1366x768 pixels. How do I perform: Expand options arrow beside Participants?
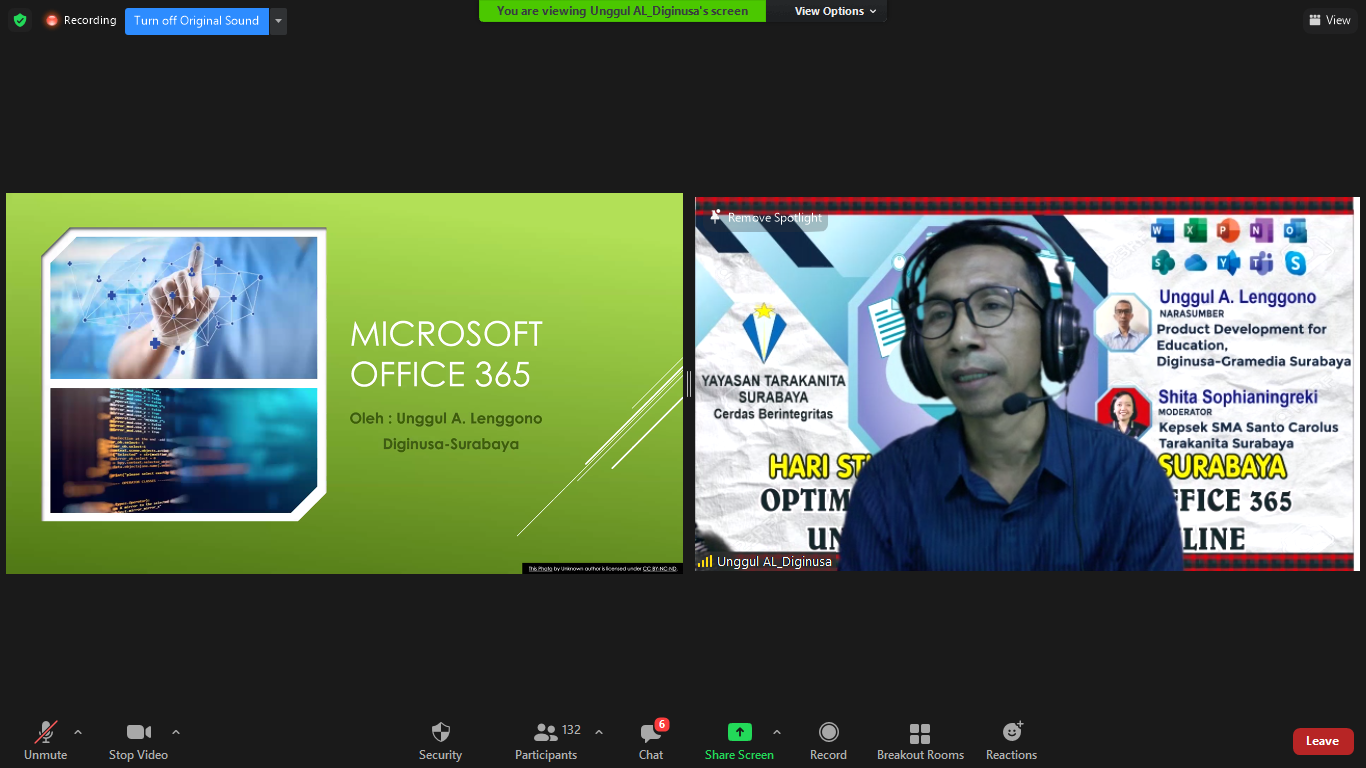coord(599,732)
